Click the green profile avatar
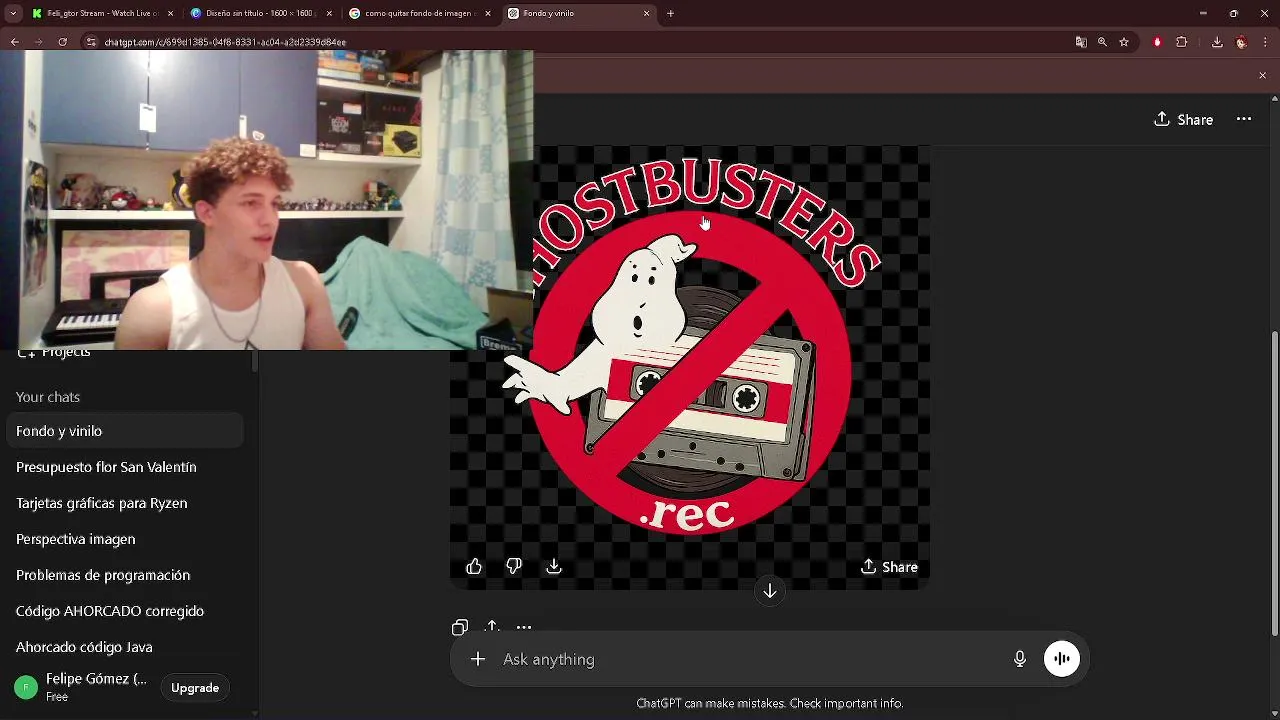The image size is (1280, 720). pyautogui.click(x=26, y=687)
